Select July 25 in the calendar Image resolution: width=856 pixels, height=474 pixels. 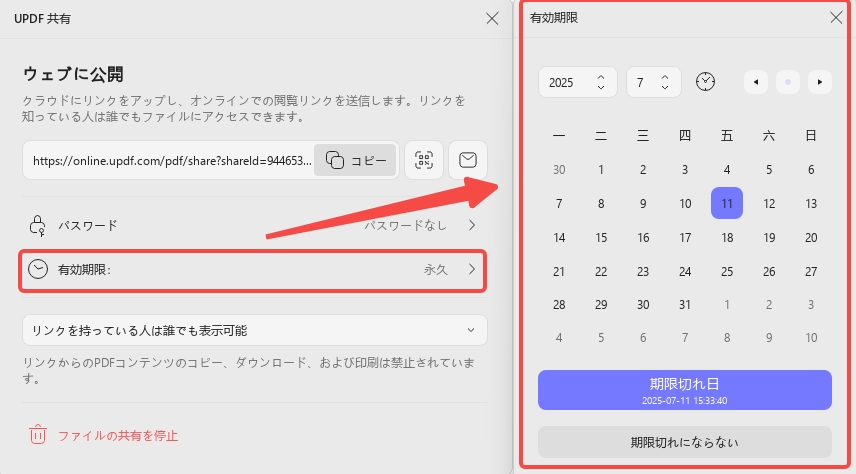click(727, 271)
